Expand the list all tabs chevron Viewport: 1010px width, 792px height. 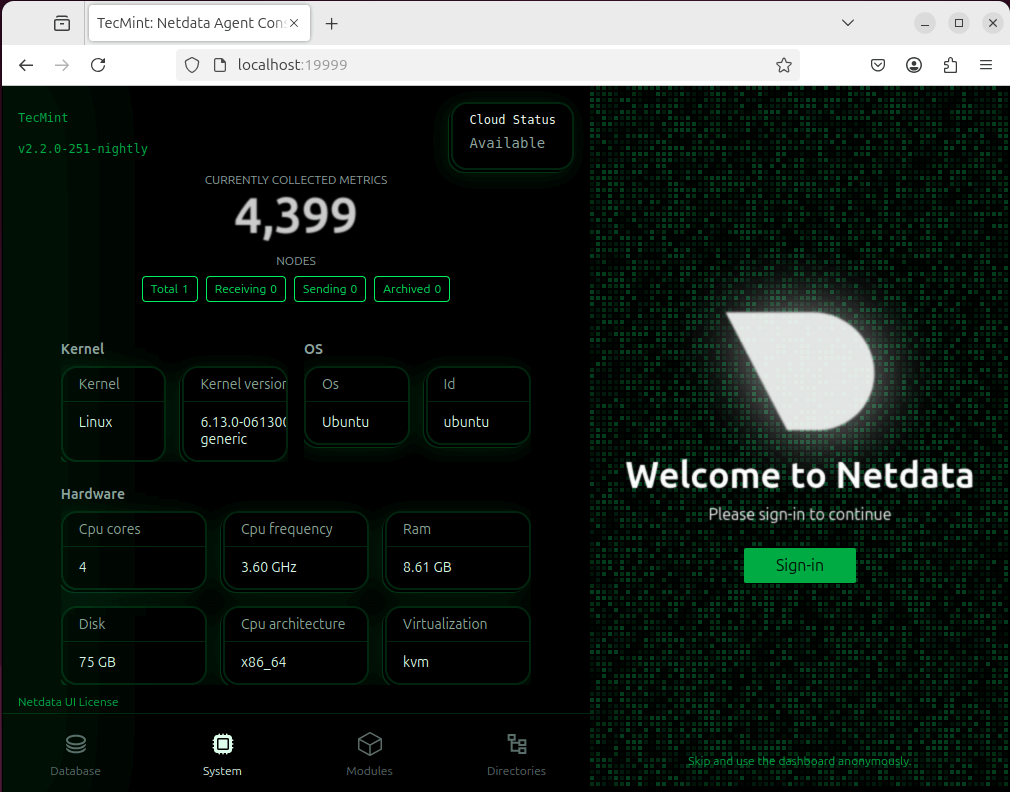pyautogui.click(x=848, y=23)
